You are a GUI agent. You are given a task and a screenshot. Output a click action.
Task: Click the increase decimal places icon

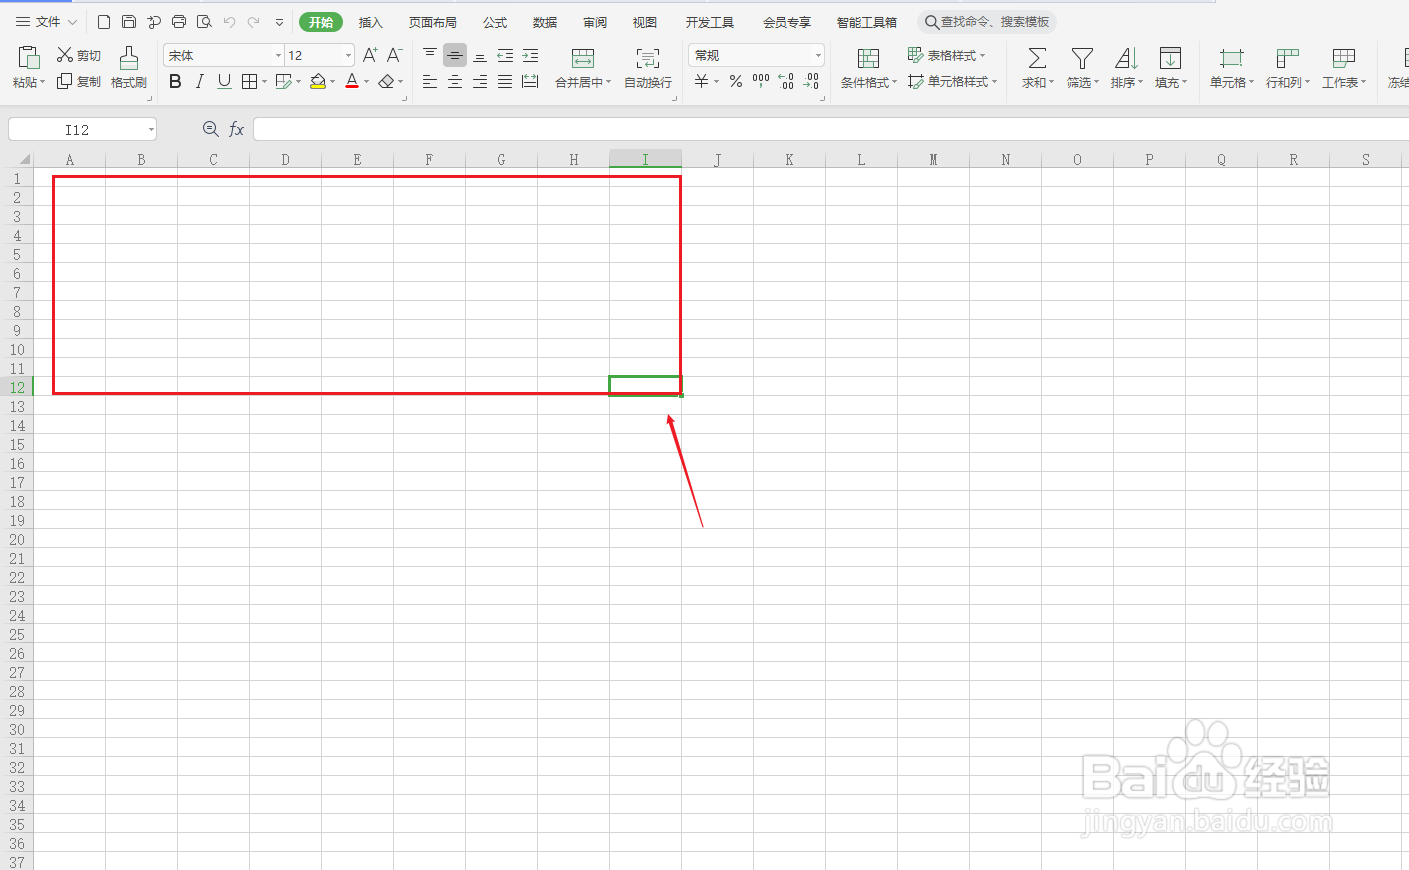[x=786, y=81]
